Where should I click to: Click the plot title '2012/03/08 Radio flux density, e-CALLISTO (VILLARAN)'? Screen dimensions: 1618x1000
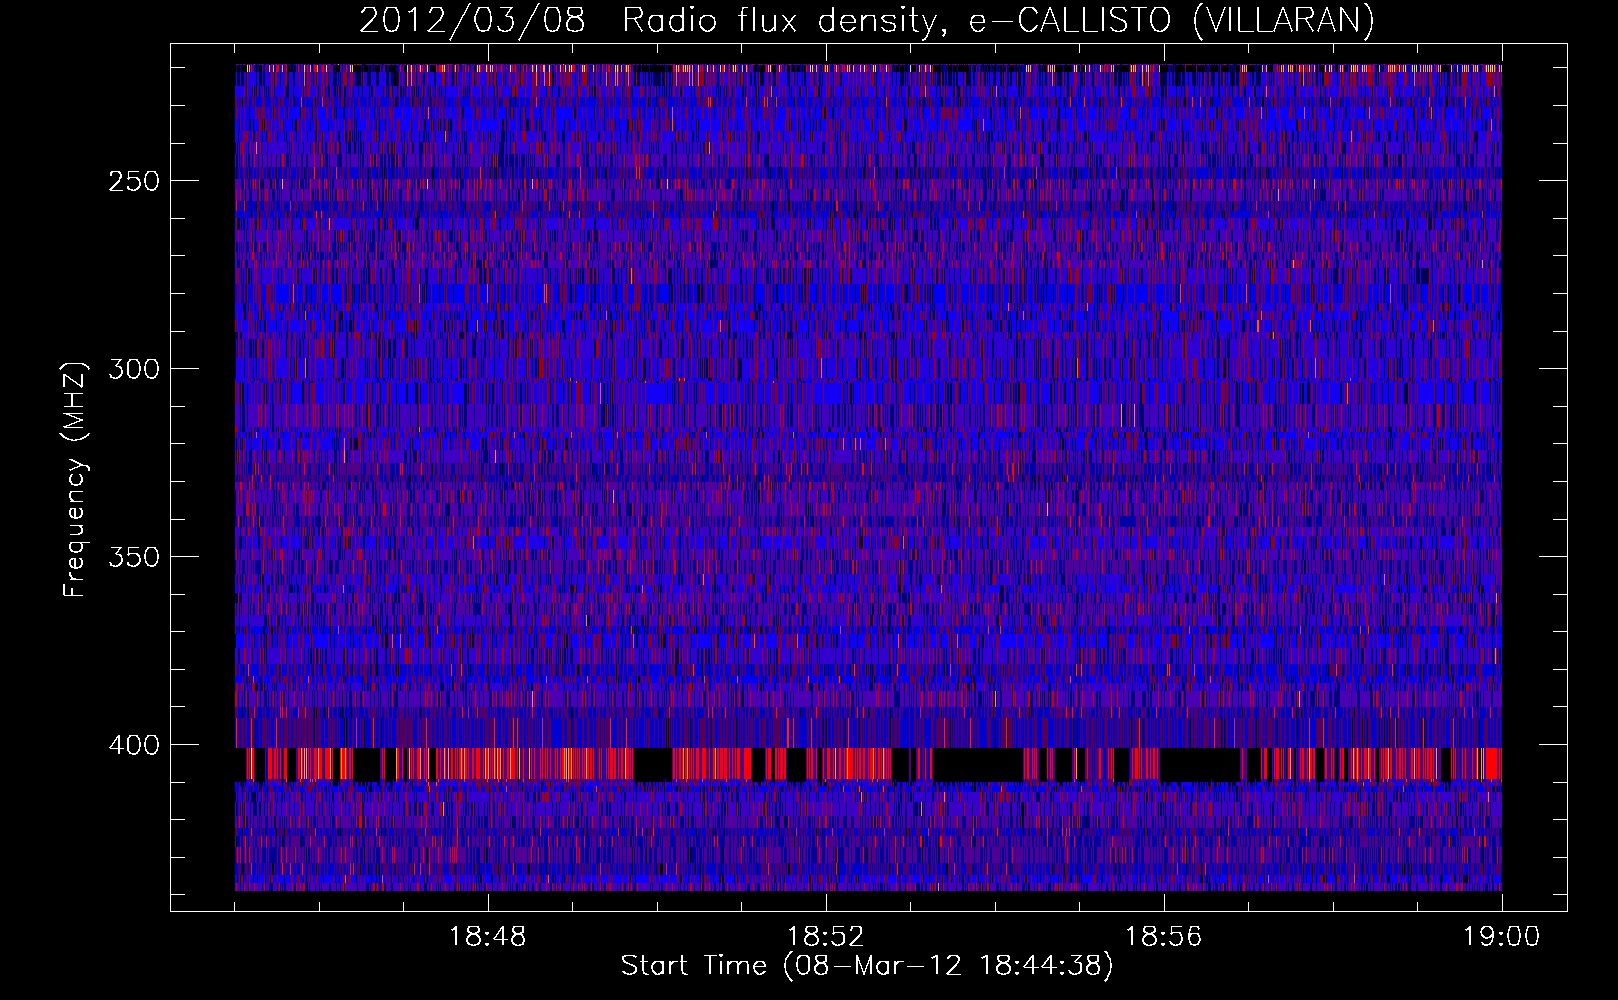(867, 21)
